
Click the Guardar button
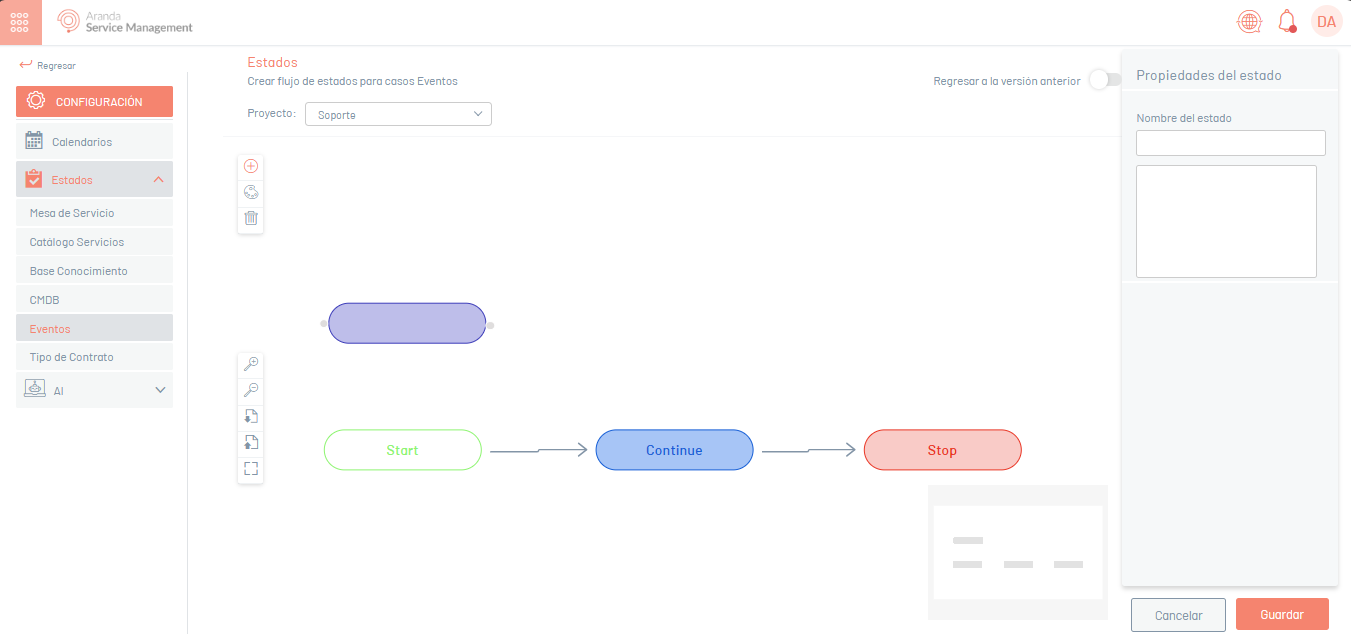1281,615
